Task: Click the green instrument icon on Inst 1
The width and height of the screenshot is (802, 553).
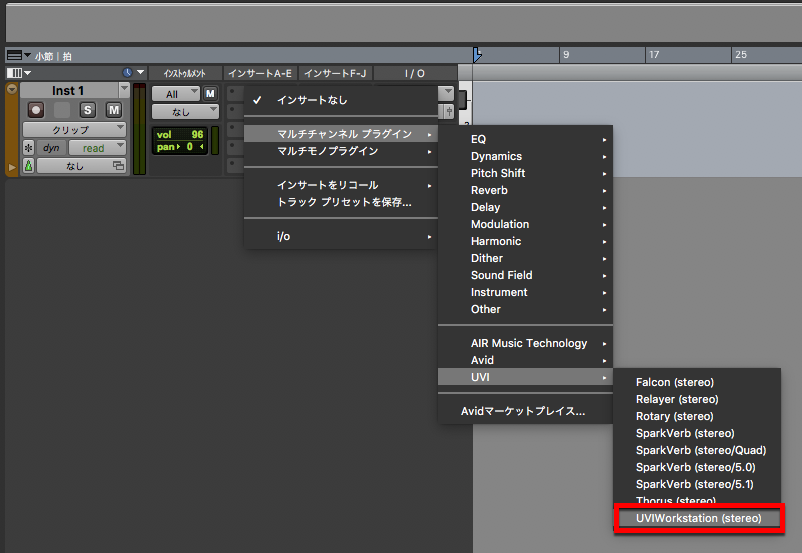Action: tap(29, 165)
